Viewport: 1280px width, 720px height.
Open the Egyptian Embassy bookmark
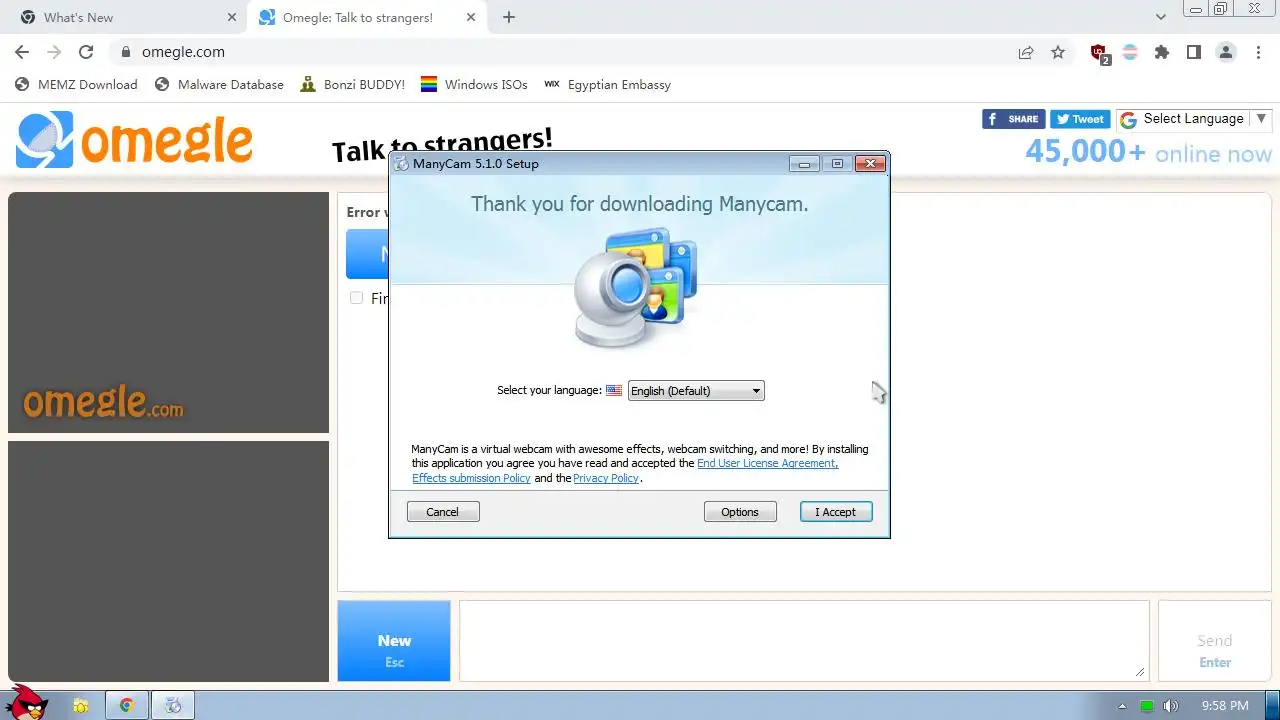point(607,85)
